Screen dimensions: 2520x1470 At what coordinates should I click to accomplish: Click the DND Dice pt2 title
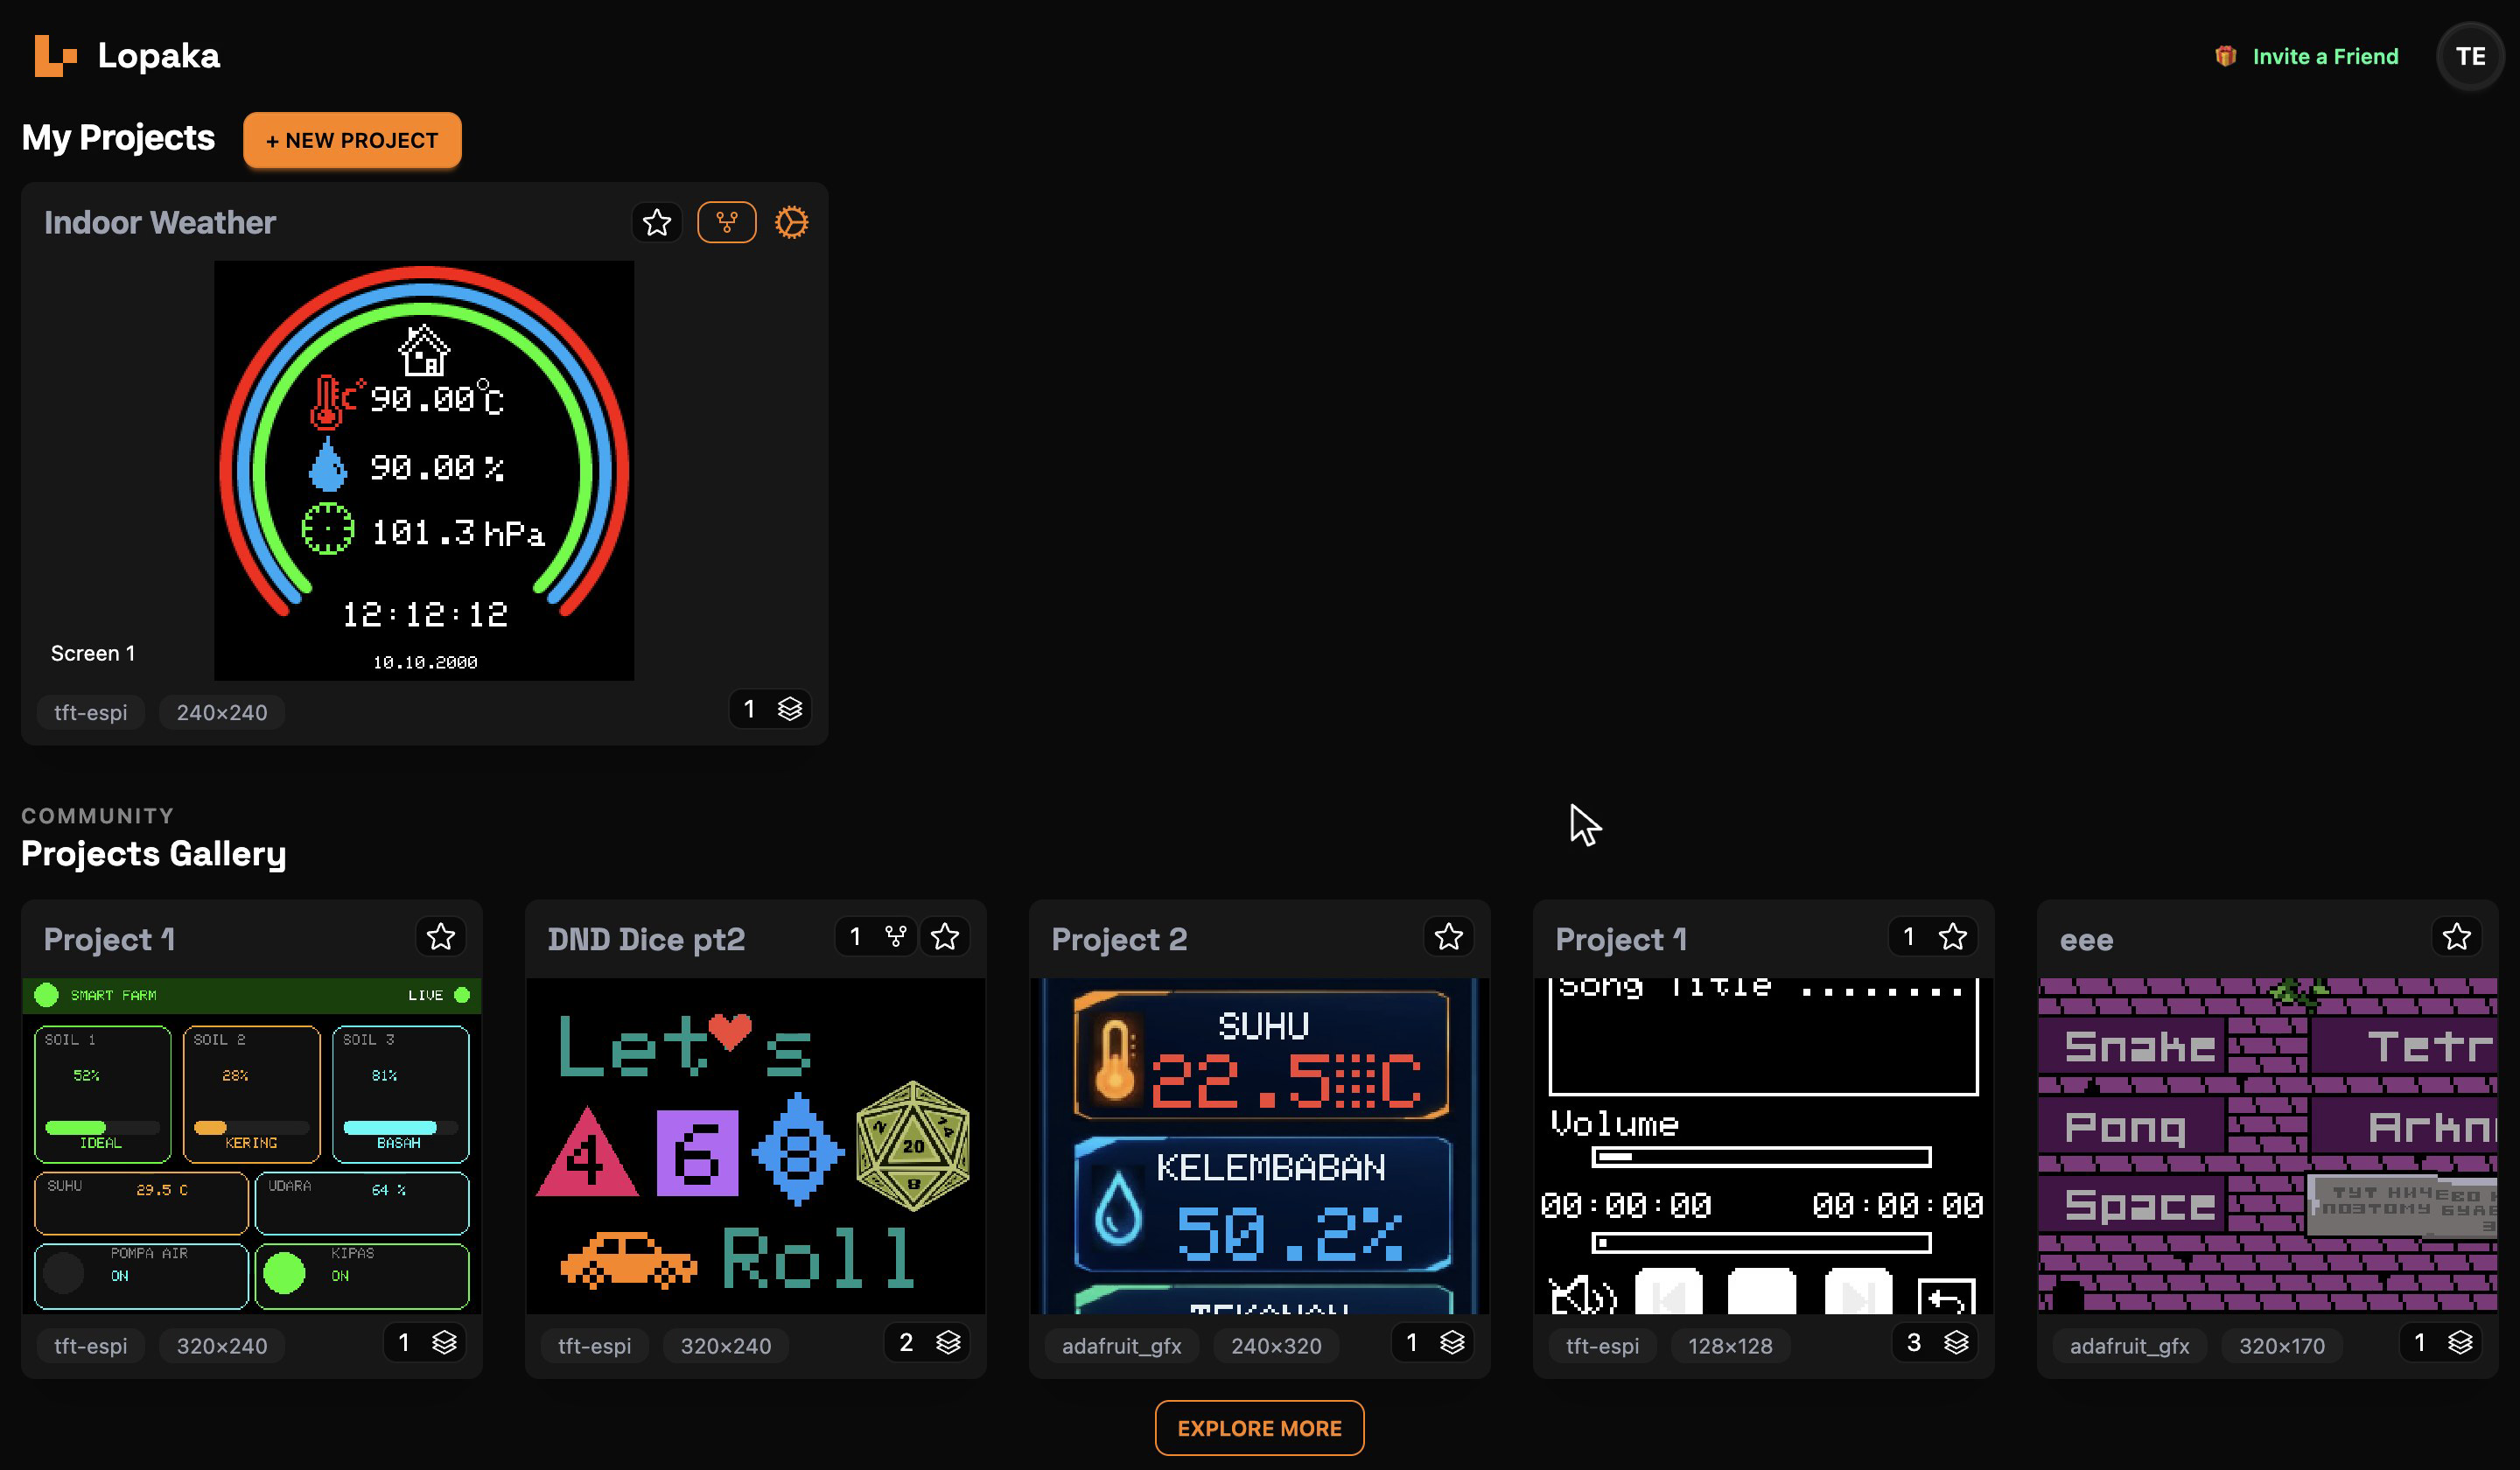point(646,940)
